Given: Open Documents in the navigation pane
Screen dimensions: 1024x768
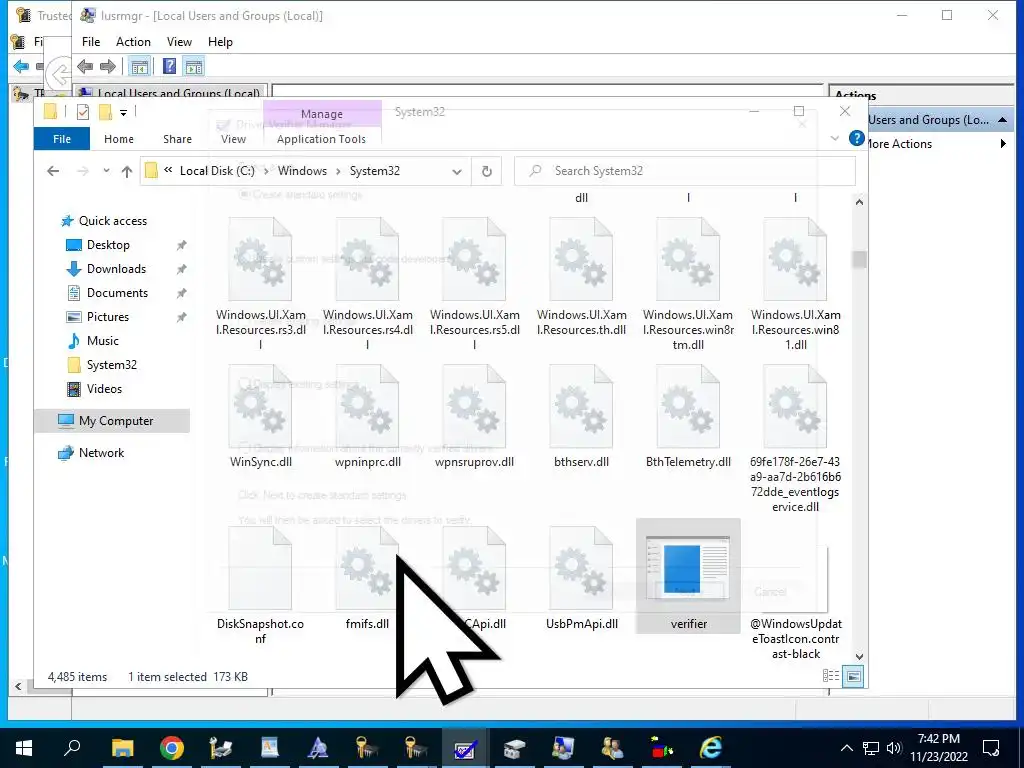Looking at the screenshot, I should tap(117, 293).
